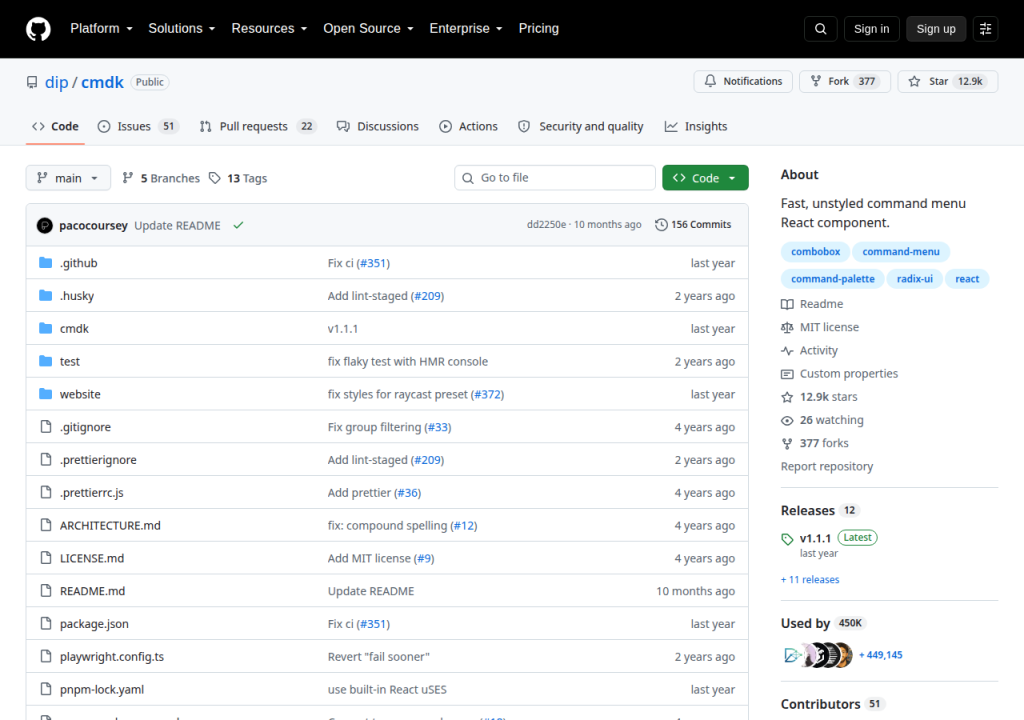Go to the Pricing page
1024x720 pixels.
pos(539,29)
